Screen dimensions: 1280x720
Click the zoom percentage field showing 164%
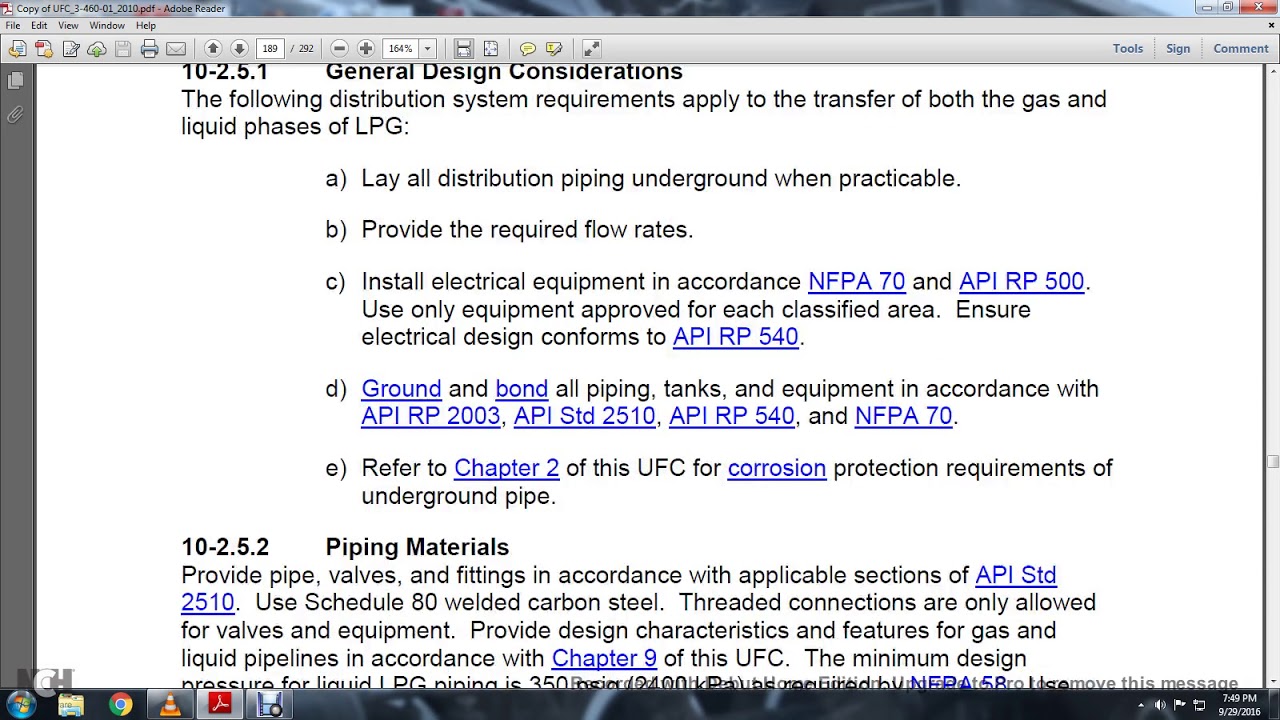click(401, 48)
